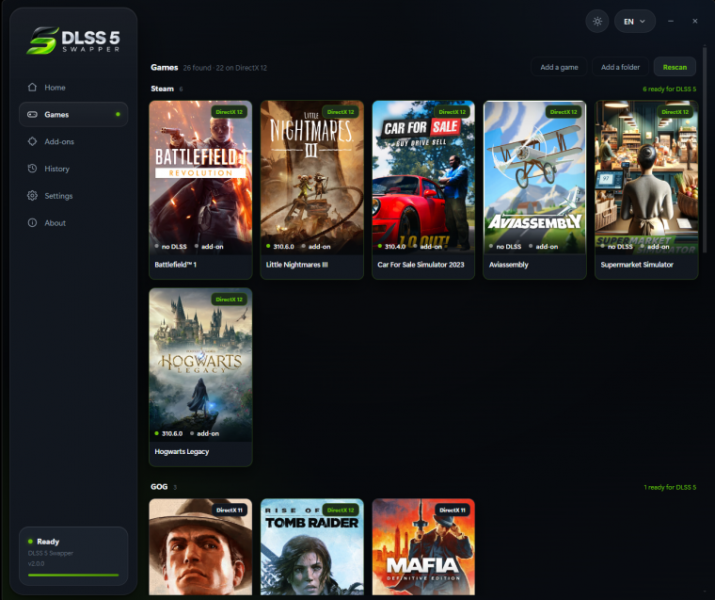The width and height of the screenshot is (715, 600).
Task: Click the 'Battlefield™ 1' title text
Action: coord(176,264)
